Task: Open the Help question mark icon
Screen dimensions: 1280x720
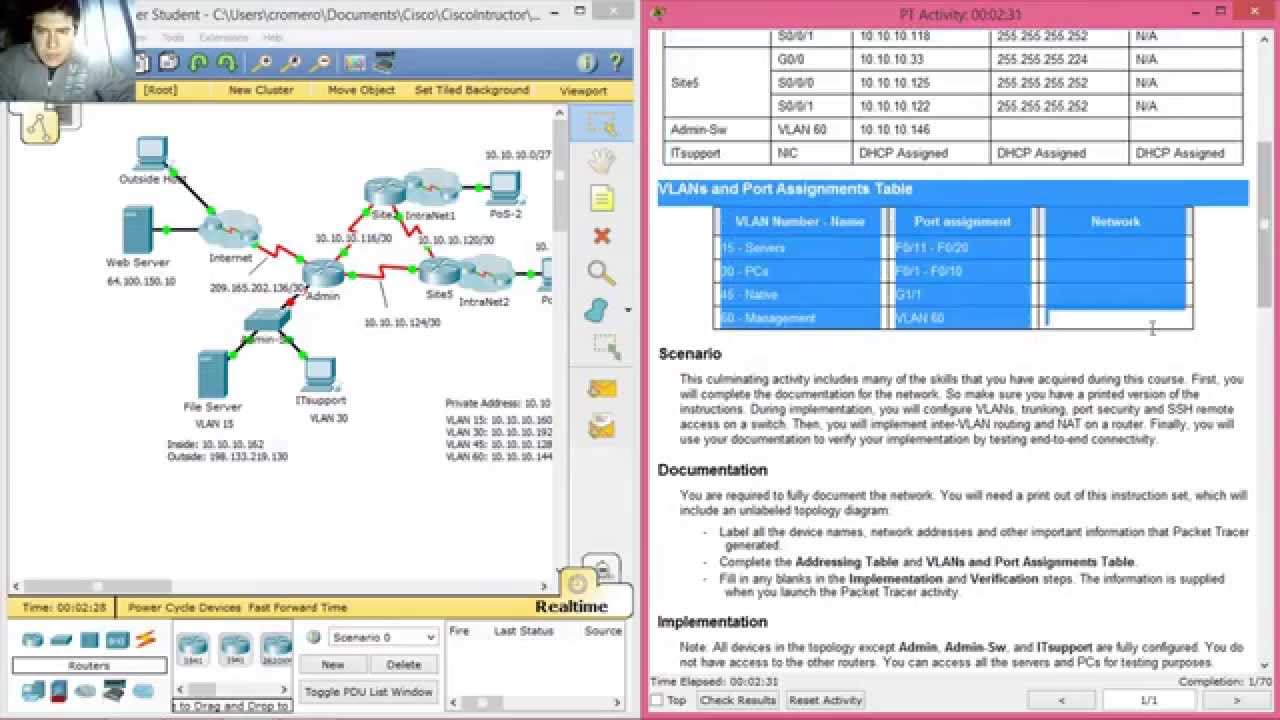Action: (x=616, y=63)
